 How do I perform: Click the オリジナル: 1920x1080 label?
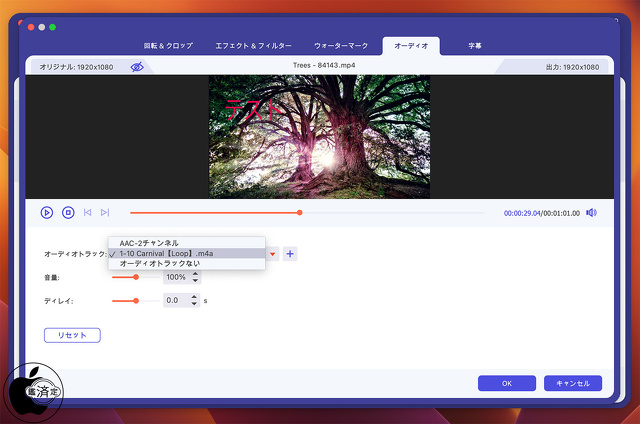pyautogui.click(x=76, y=67)
